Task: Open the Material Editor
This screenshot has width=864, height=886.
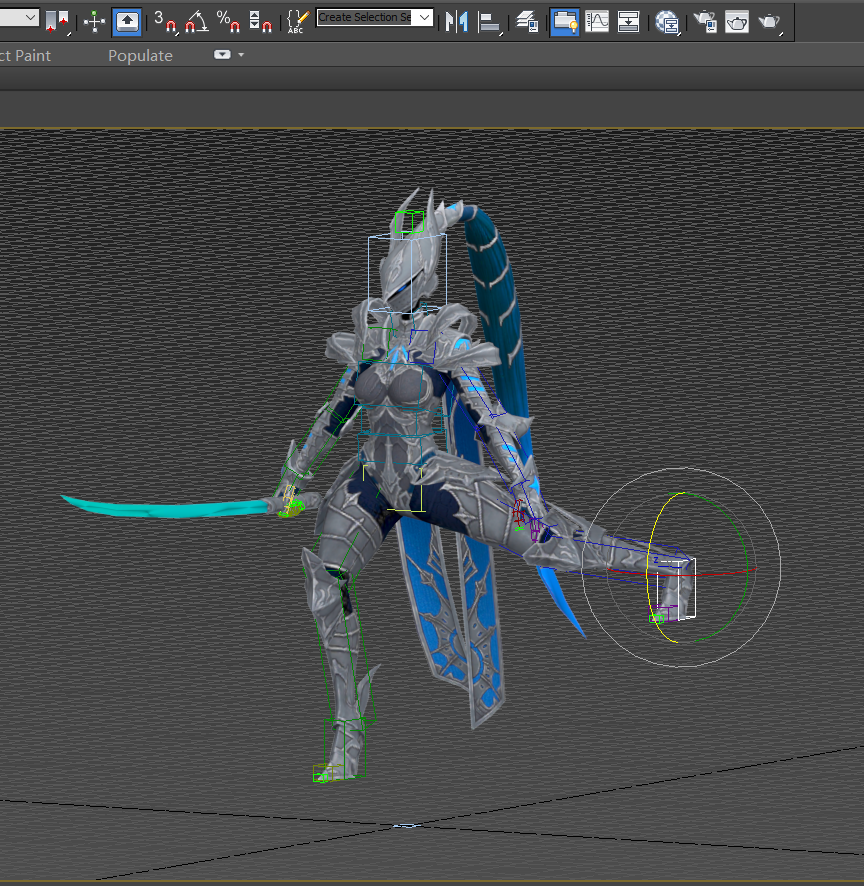Action: tap(667, 20)
